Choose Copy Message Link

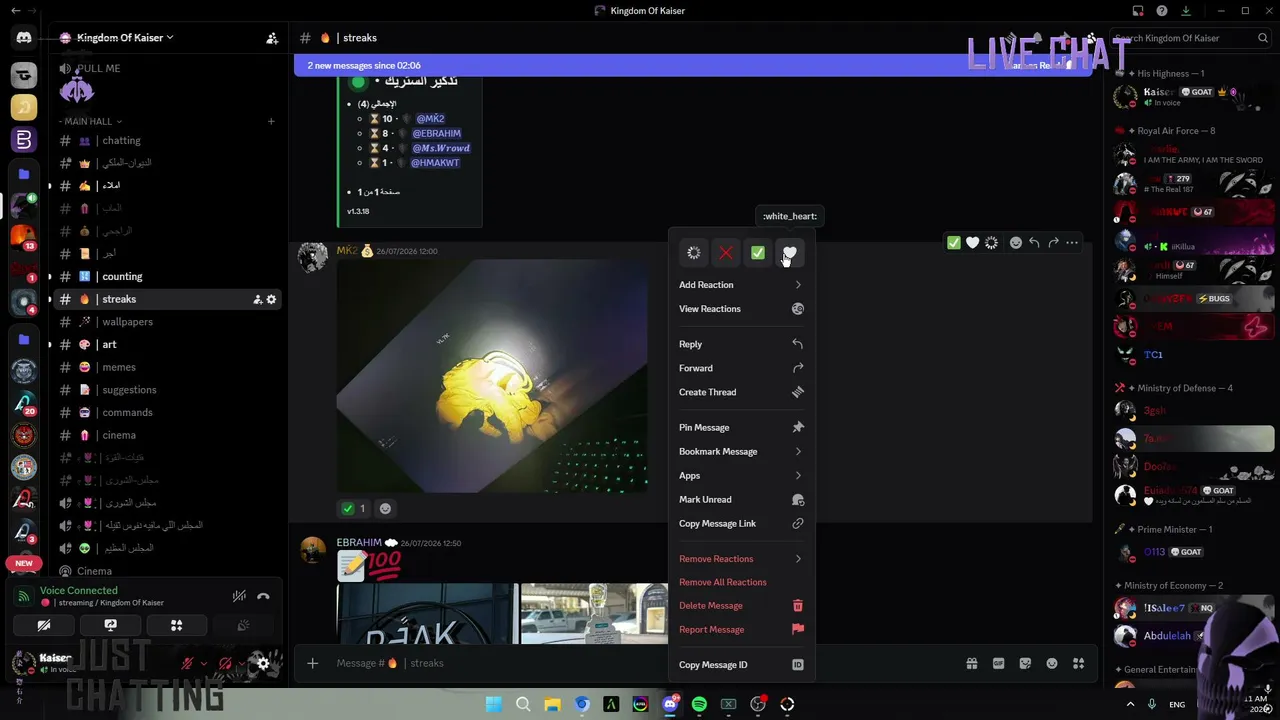click(741, 523)
